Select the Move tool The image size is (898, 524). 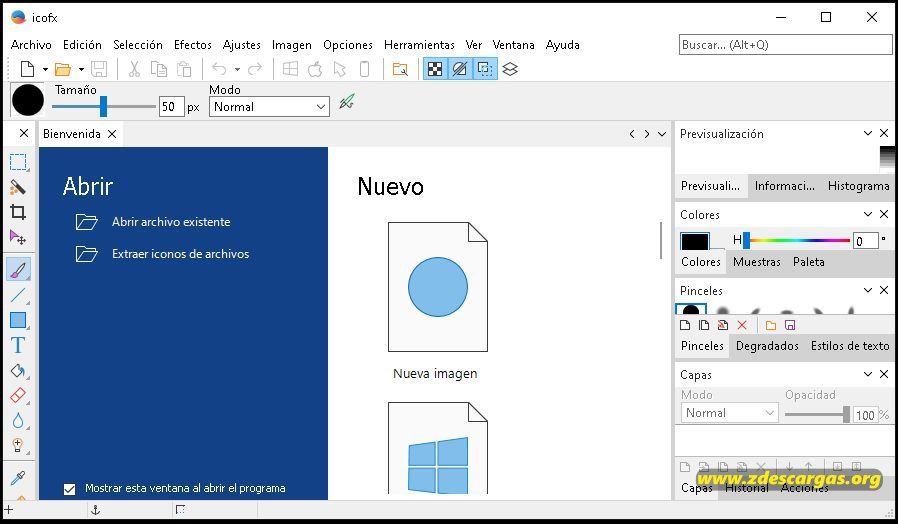pos(18,237)
